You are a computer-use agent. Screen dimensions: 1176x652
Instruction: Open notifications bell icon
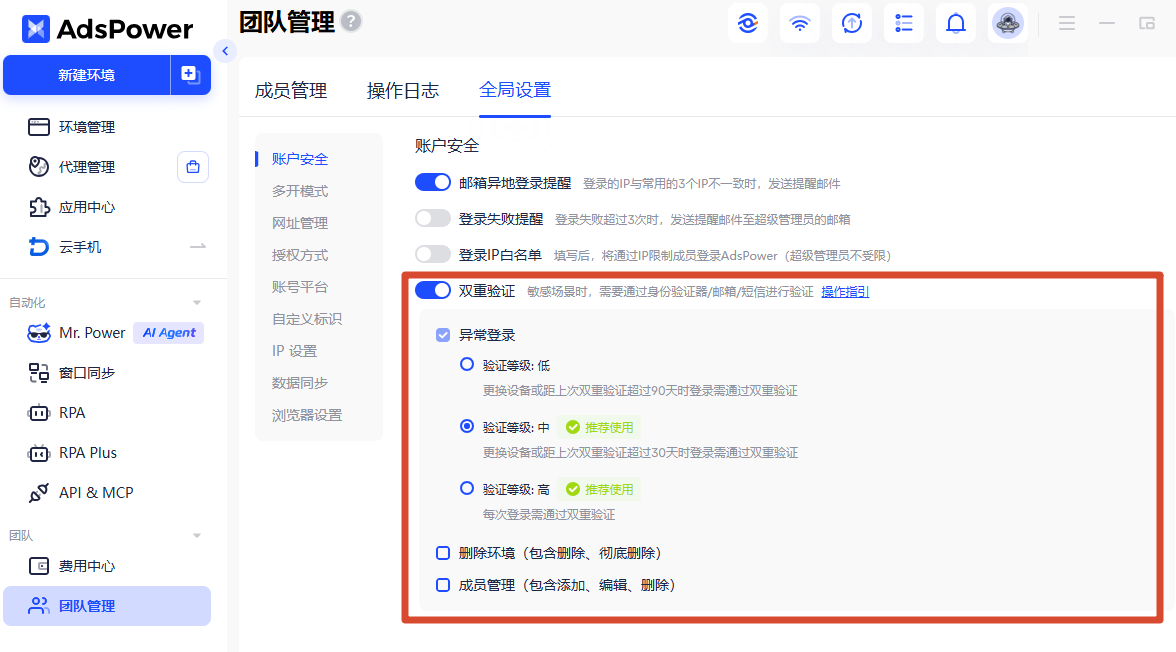click(956, 23)
